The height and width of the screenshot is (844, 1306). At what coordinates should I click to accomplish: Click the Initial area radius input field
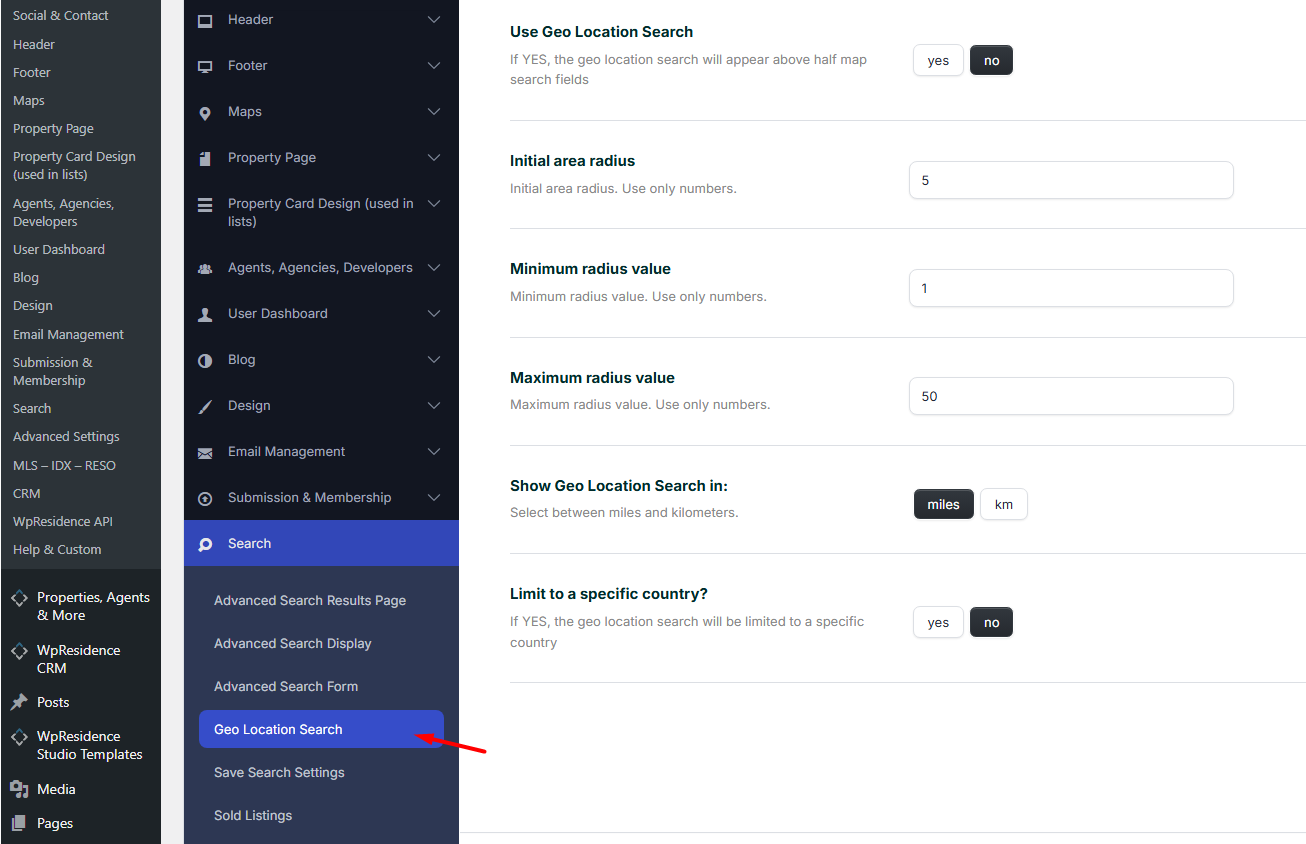[1070, 181]
